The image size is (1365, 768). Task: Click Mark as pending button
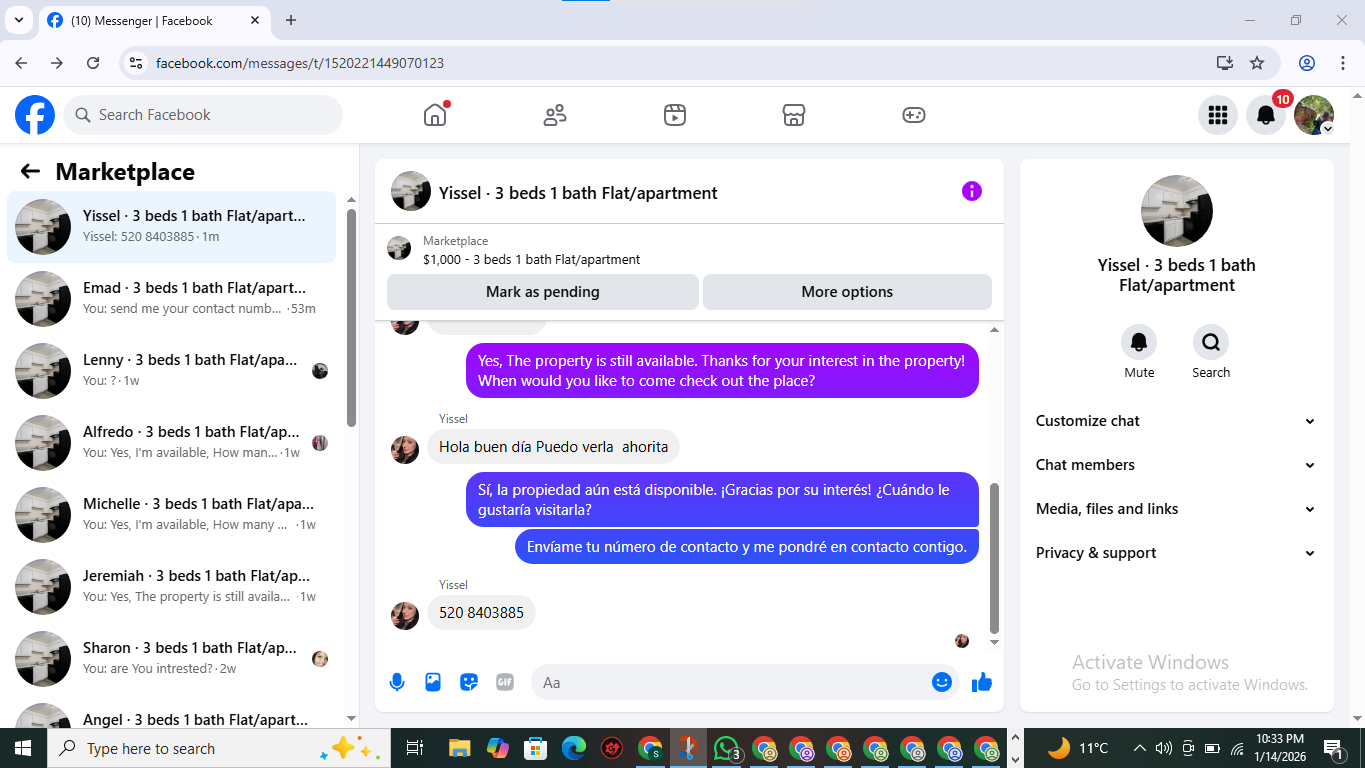click(543, 292)
